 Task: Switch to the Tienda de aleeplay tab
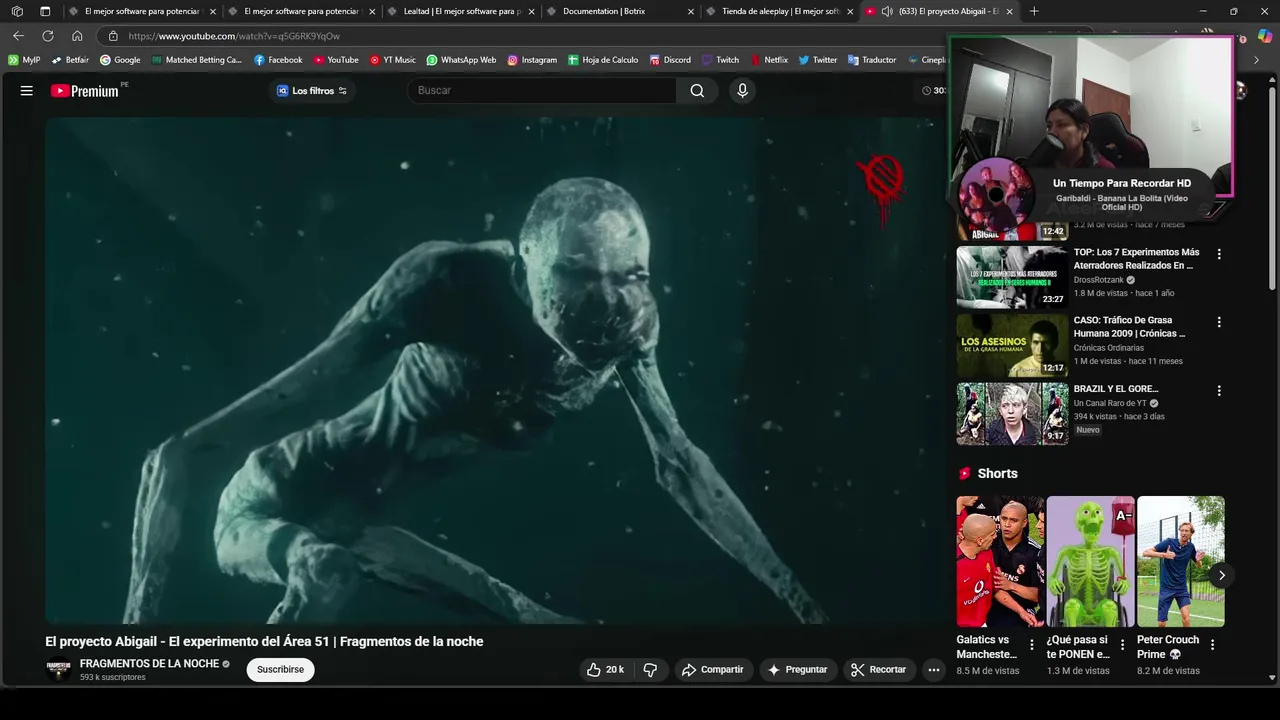click(780, 11)
